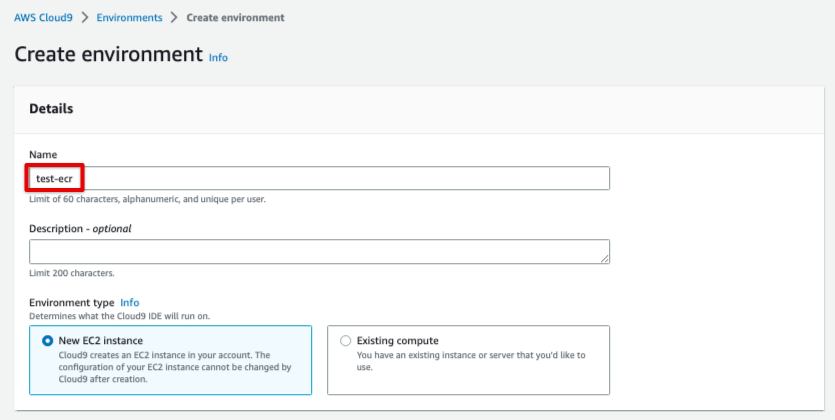Grab the Description textarea resize handle
835x420 pixels.
coord(604,258)
